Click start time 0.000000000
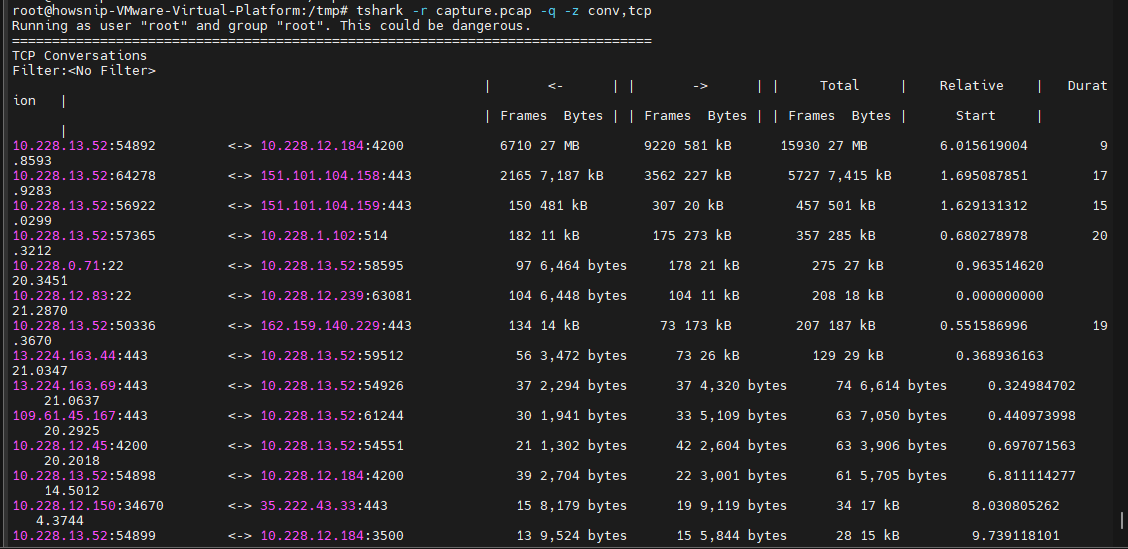 [x=1000, y=296]
